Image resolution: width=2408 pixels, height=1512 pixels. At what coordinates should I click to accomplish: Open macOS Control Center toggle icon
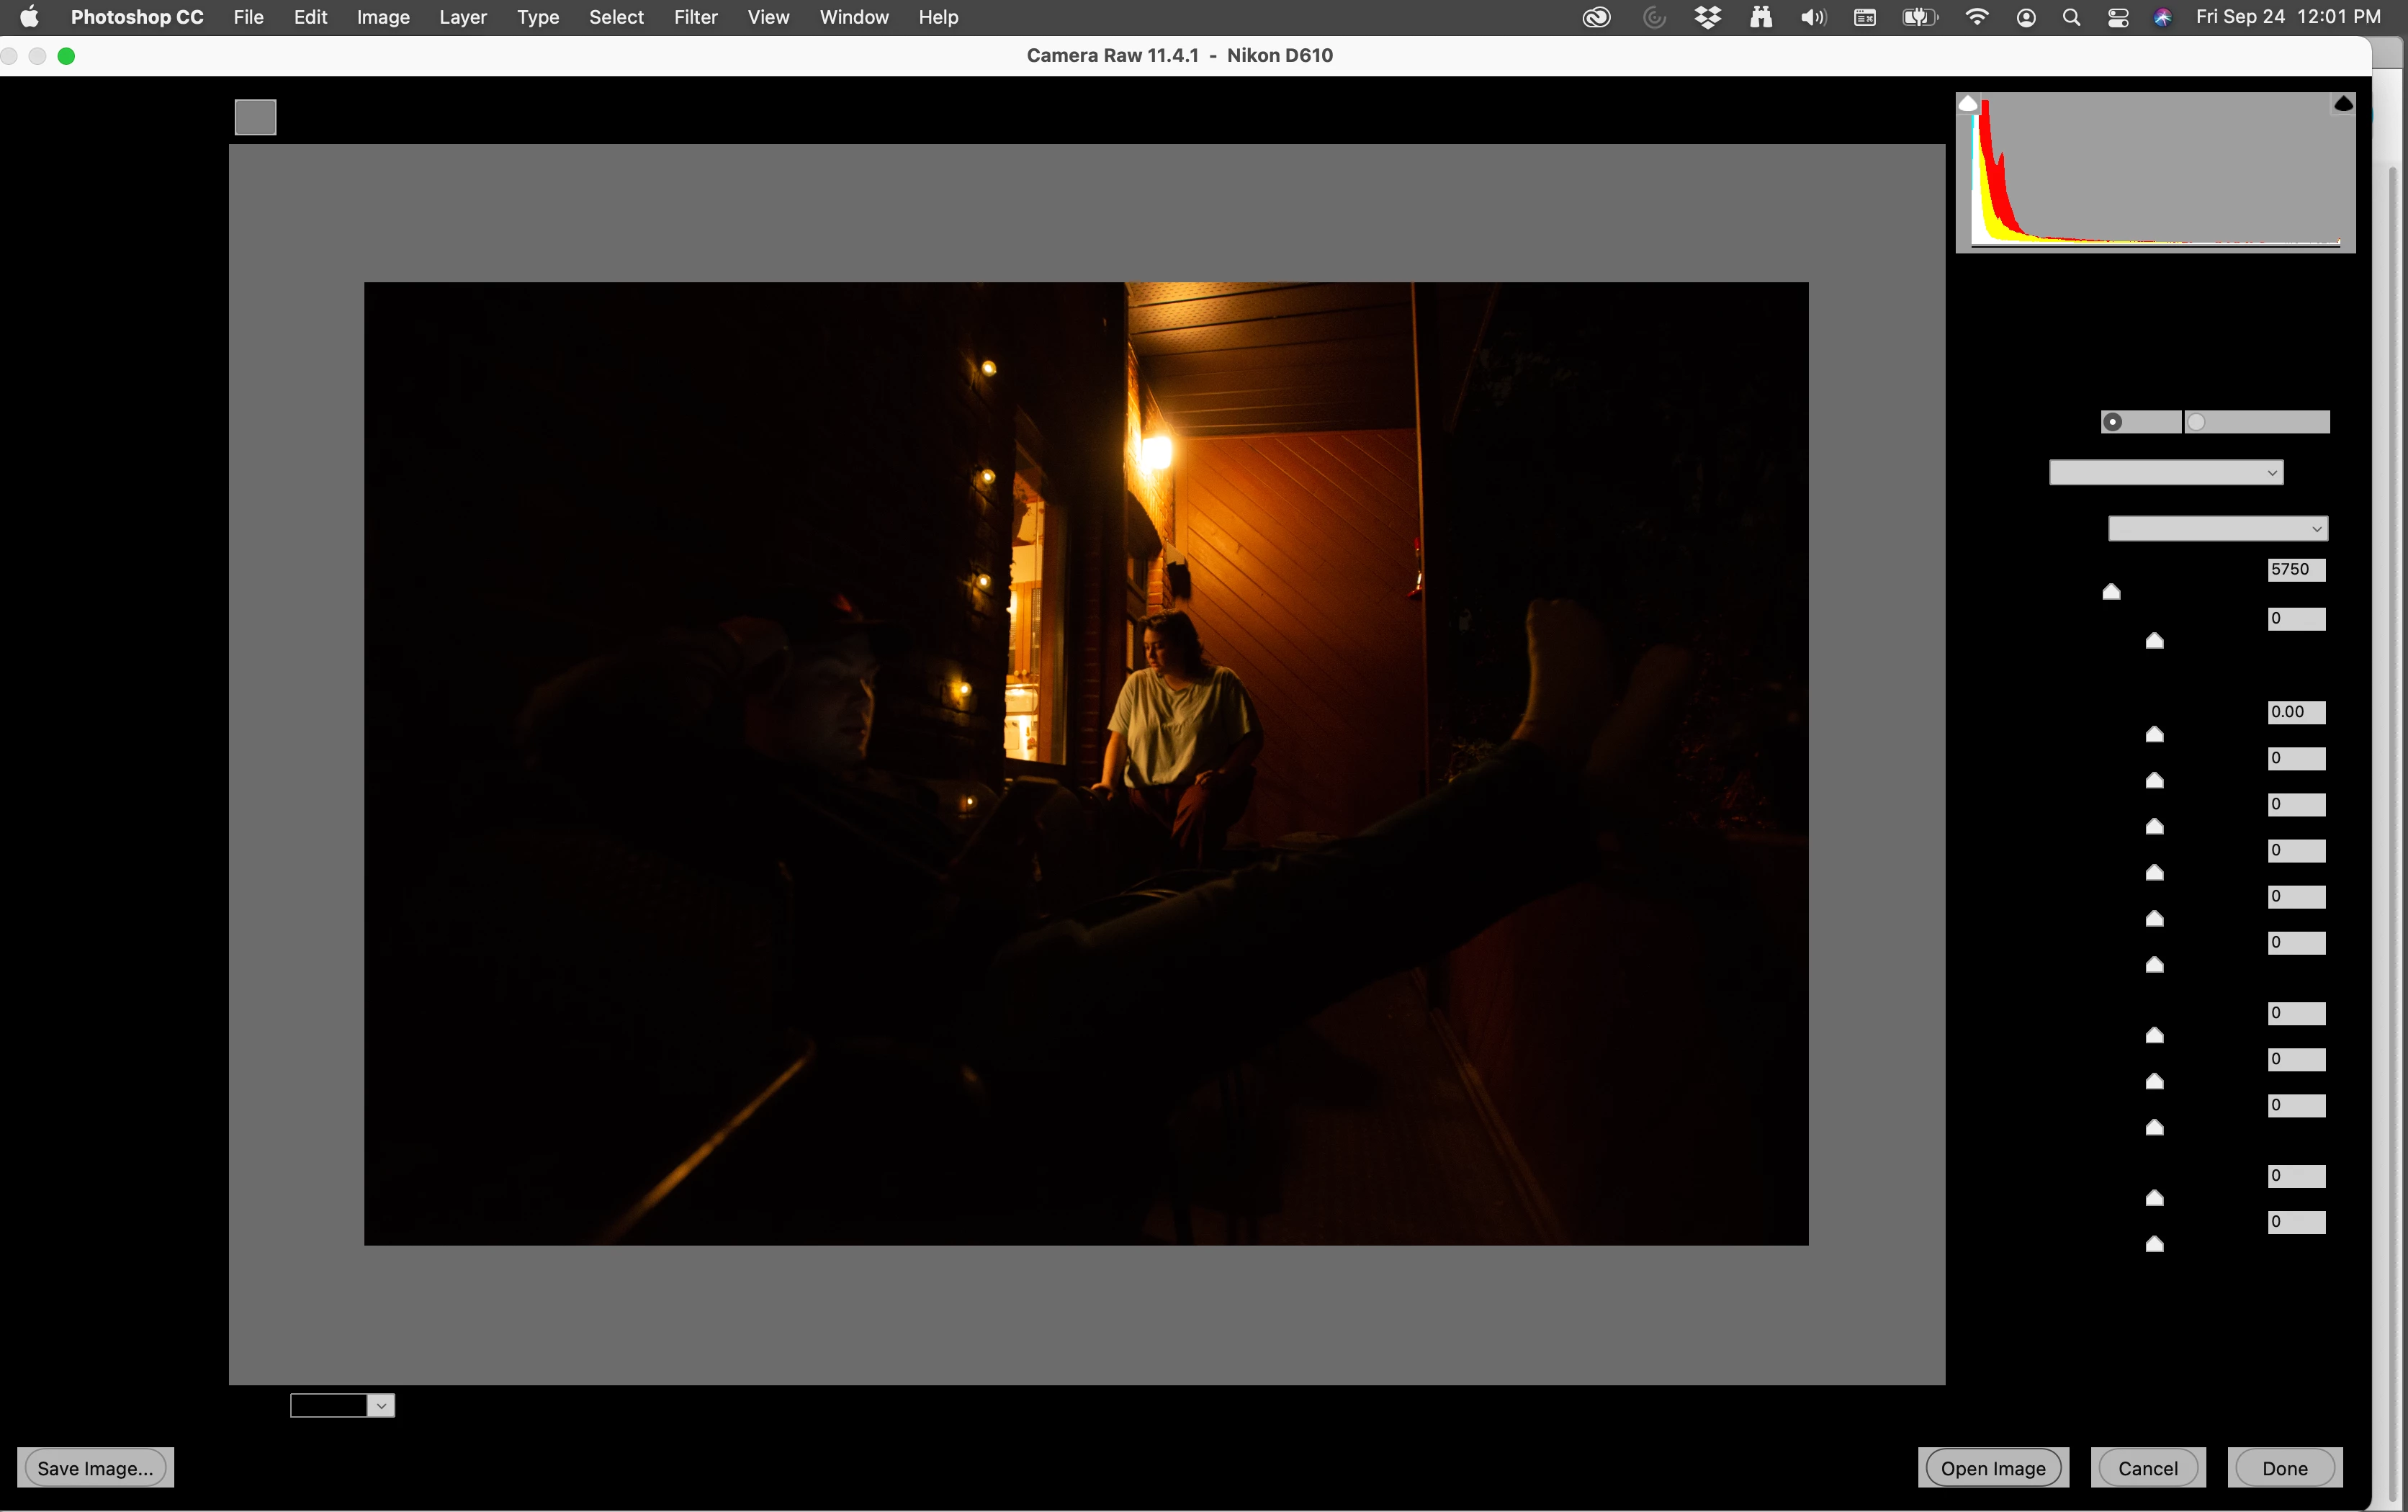2117,17
